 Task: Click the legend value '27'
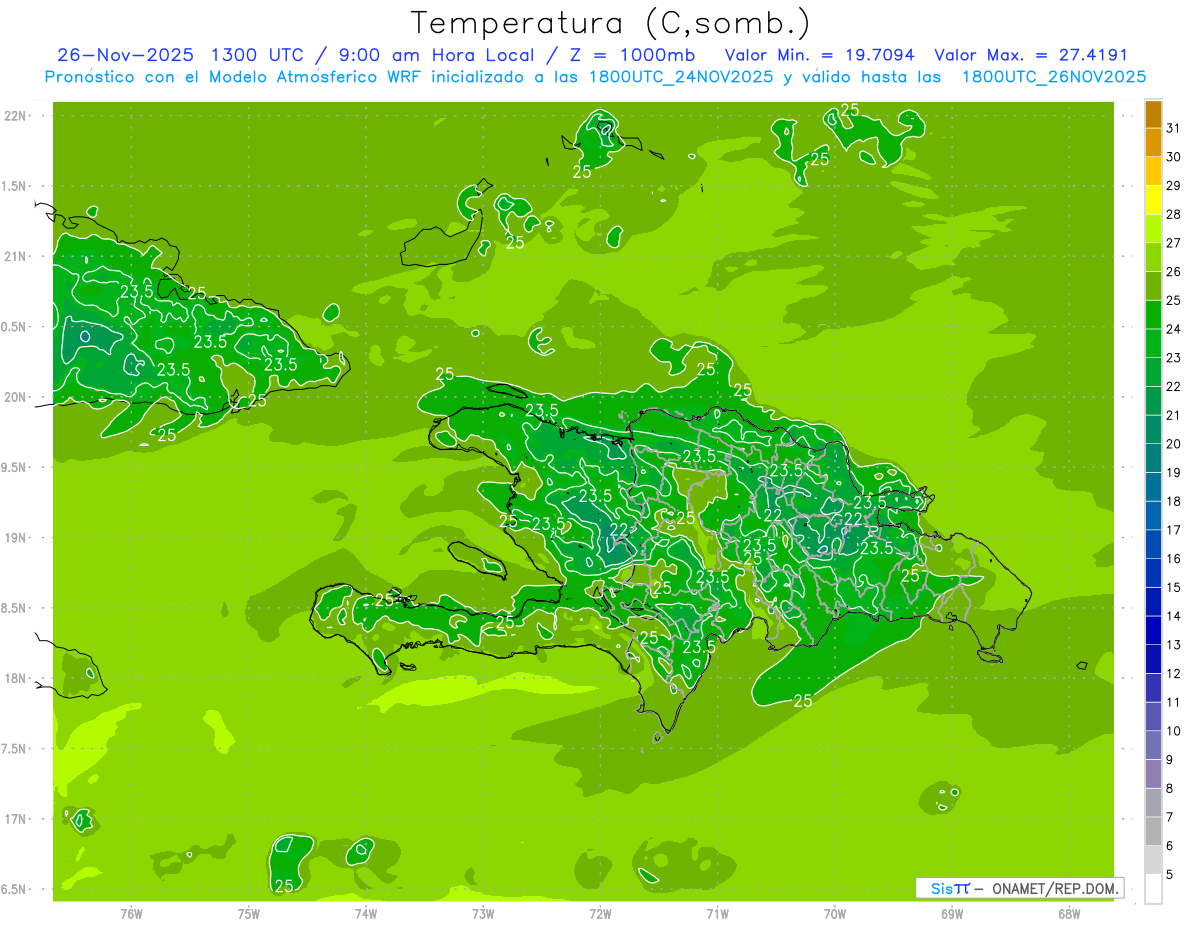click(x=1174, y=243)
